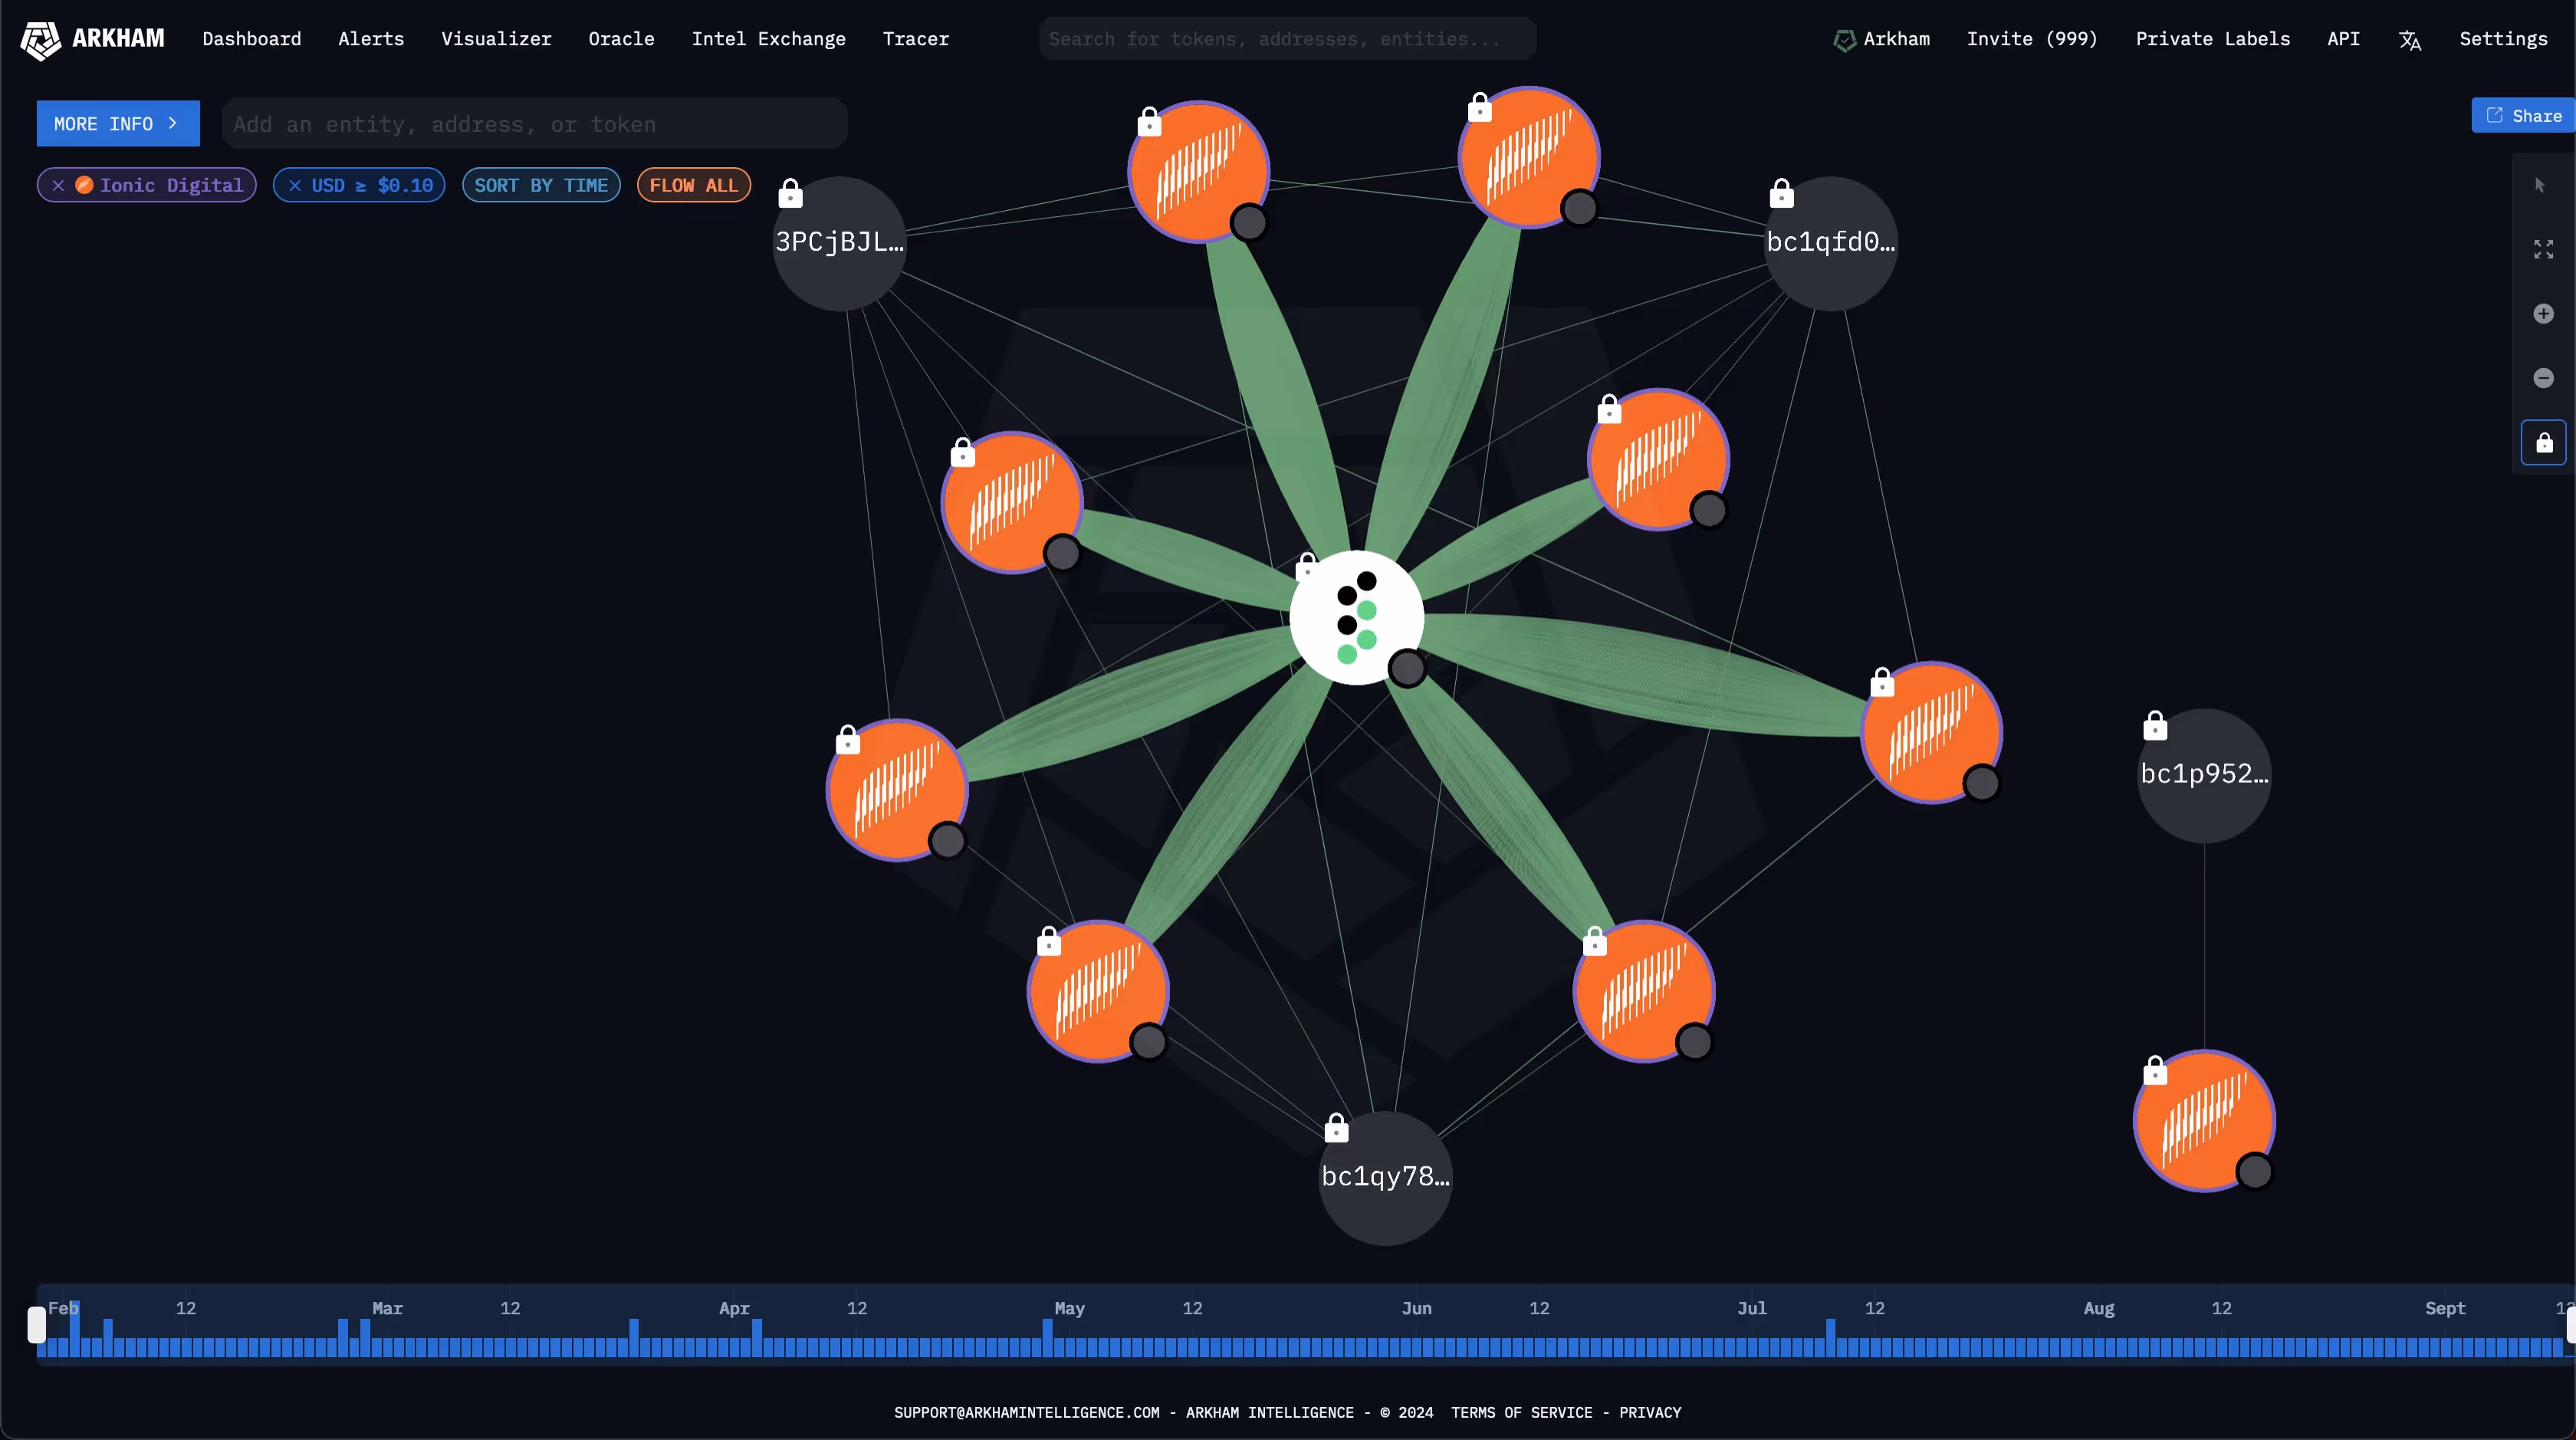Click the central white multi-dot node
The image size is (2576, 1440).
pyautogui.click(x=1356, y=618)
